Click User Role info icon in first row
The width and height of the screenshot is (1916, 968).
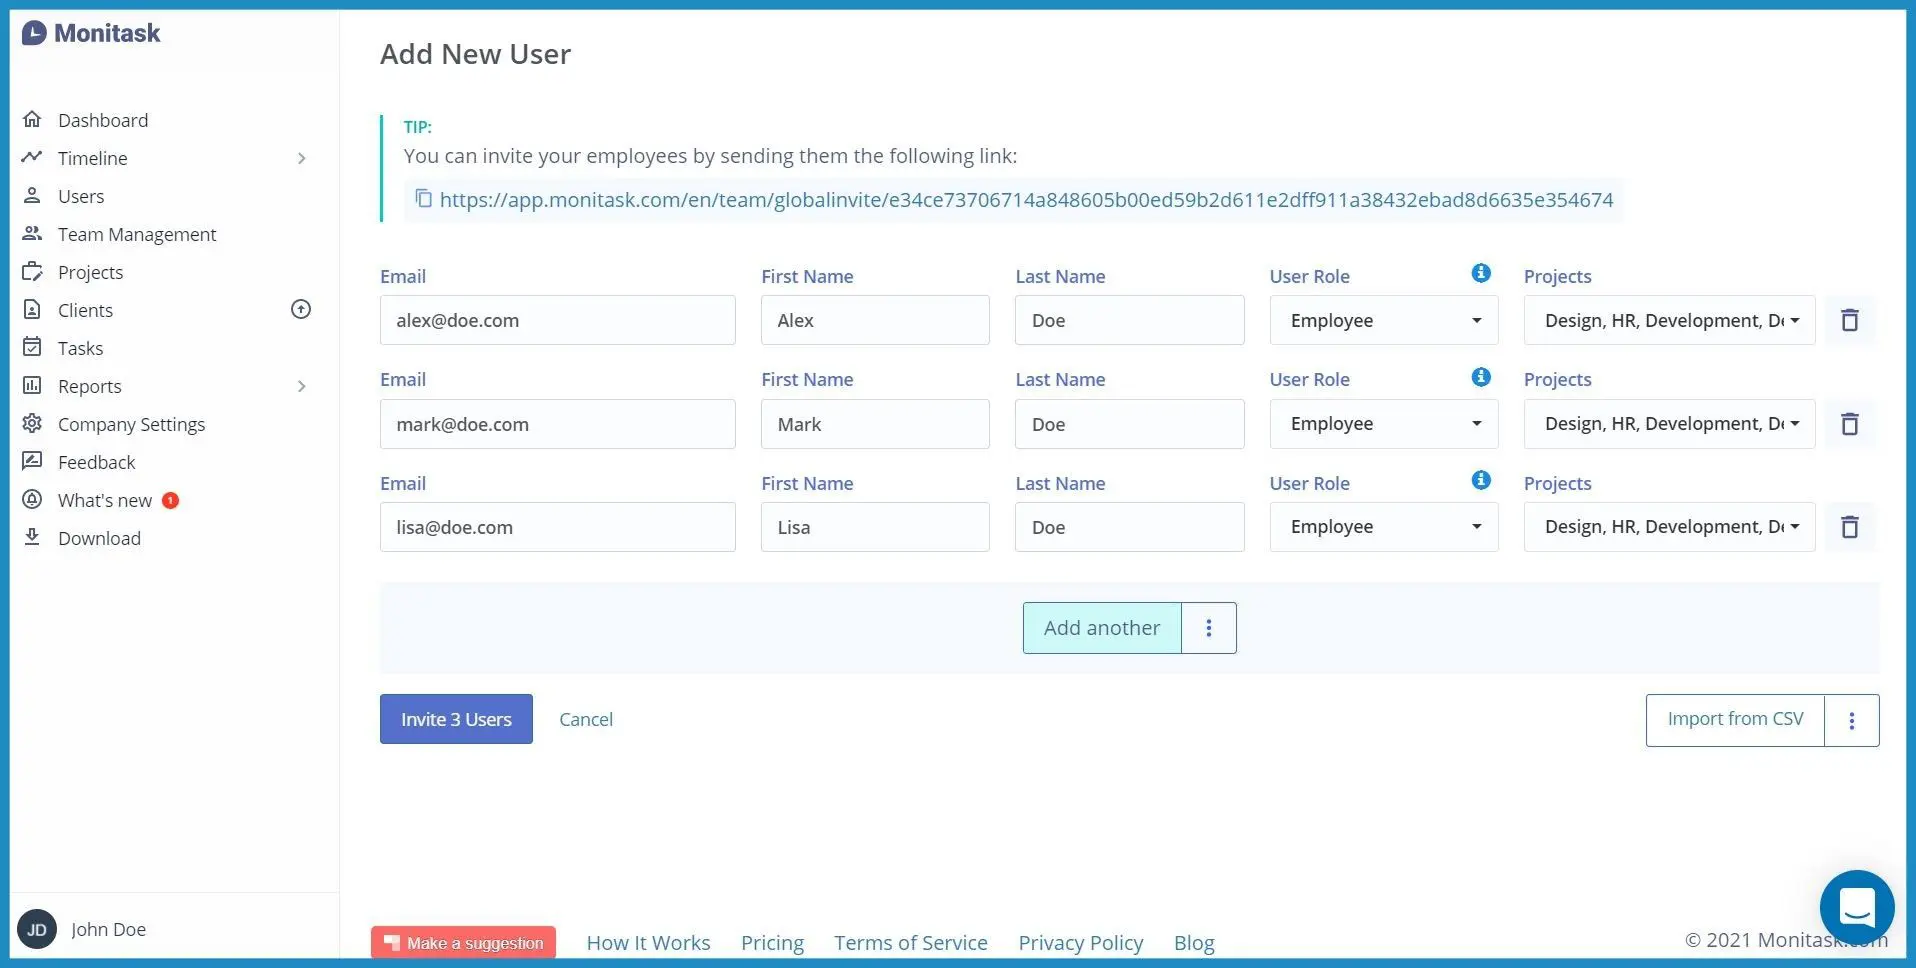[x=1480, y=274]
